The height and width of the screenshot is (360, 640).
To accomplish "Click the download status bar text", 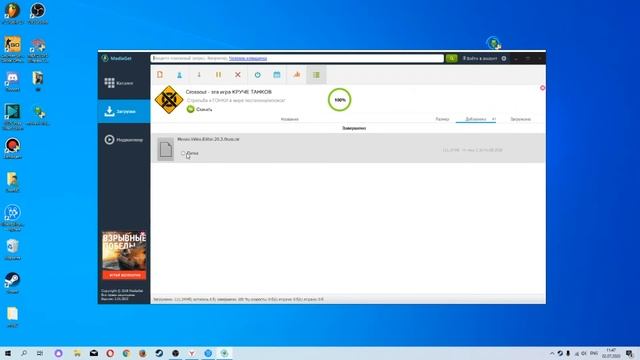I will (238, 299).
